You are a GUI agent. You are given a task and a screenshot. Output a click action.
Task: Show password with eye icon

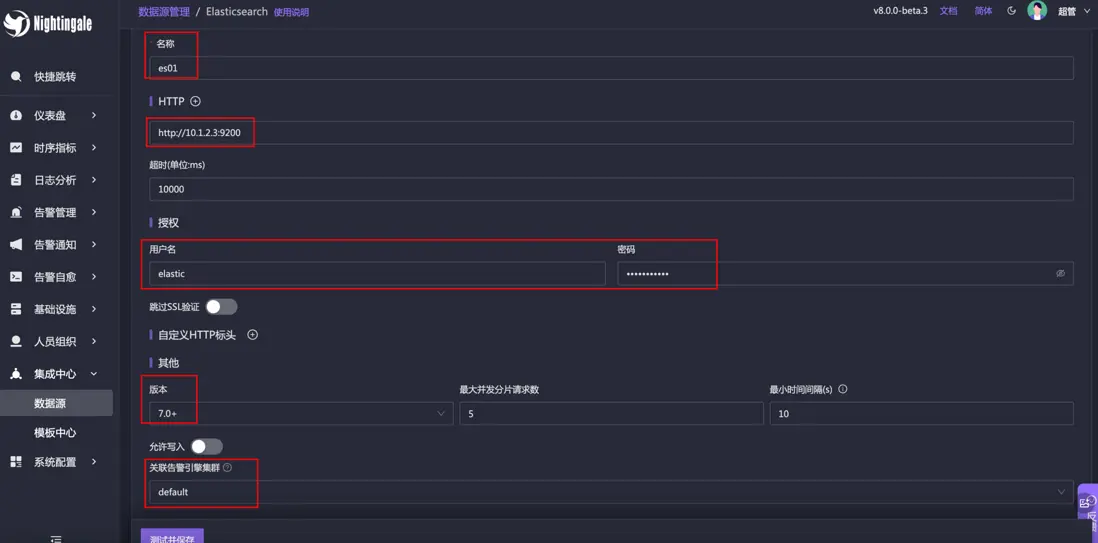click(x=1060, y=273)
